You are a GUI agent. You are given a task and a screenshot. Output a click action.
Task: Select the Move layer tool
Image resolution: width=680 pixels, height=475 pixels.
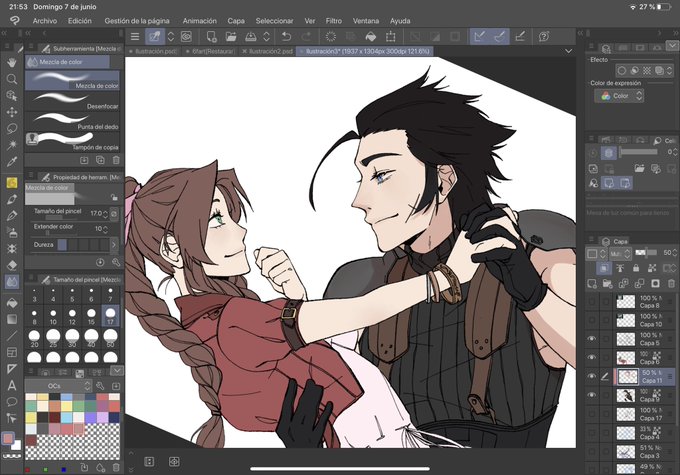[x=12, y=112]
